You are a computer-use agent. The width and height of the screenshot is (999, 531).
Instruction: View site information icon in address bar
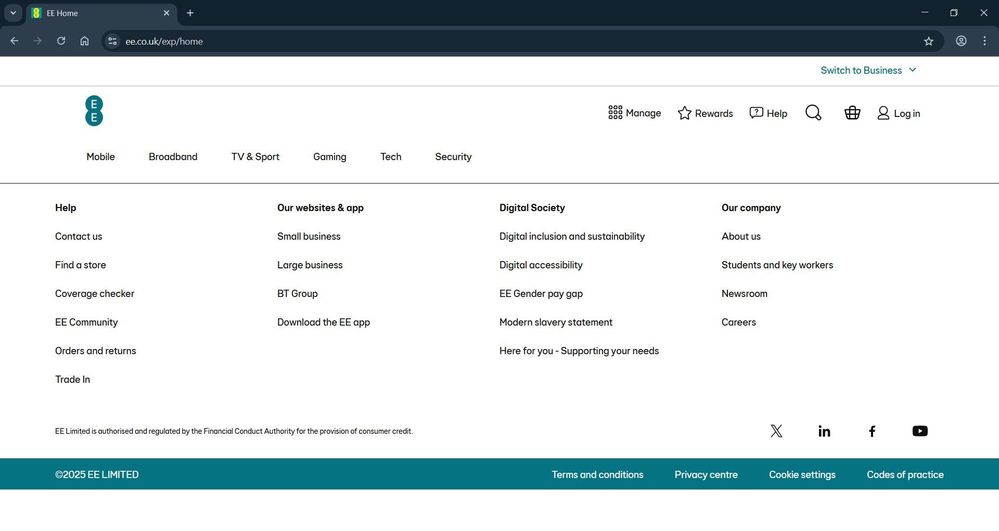[112, 41]
